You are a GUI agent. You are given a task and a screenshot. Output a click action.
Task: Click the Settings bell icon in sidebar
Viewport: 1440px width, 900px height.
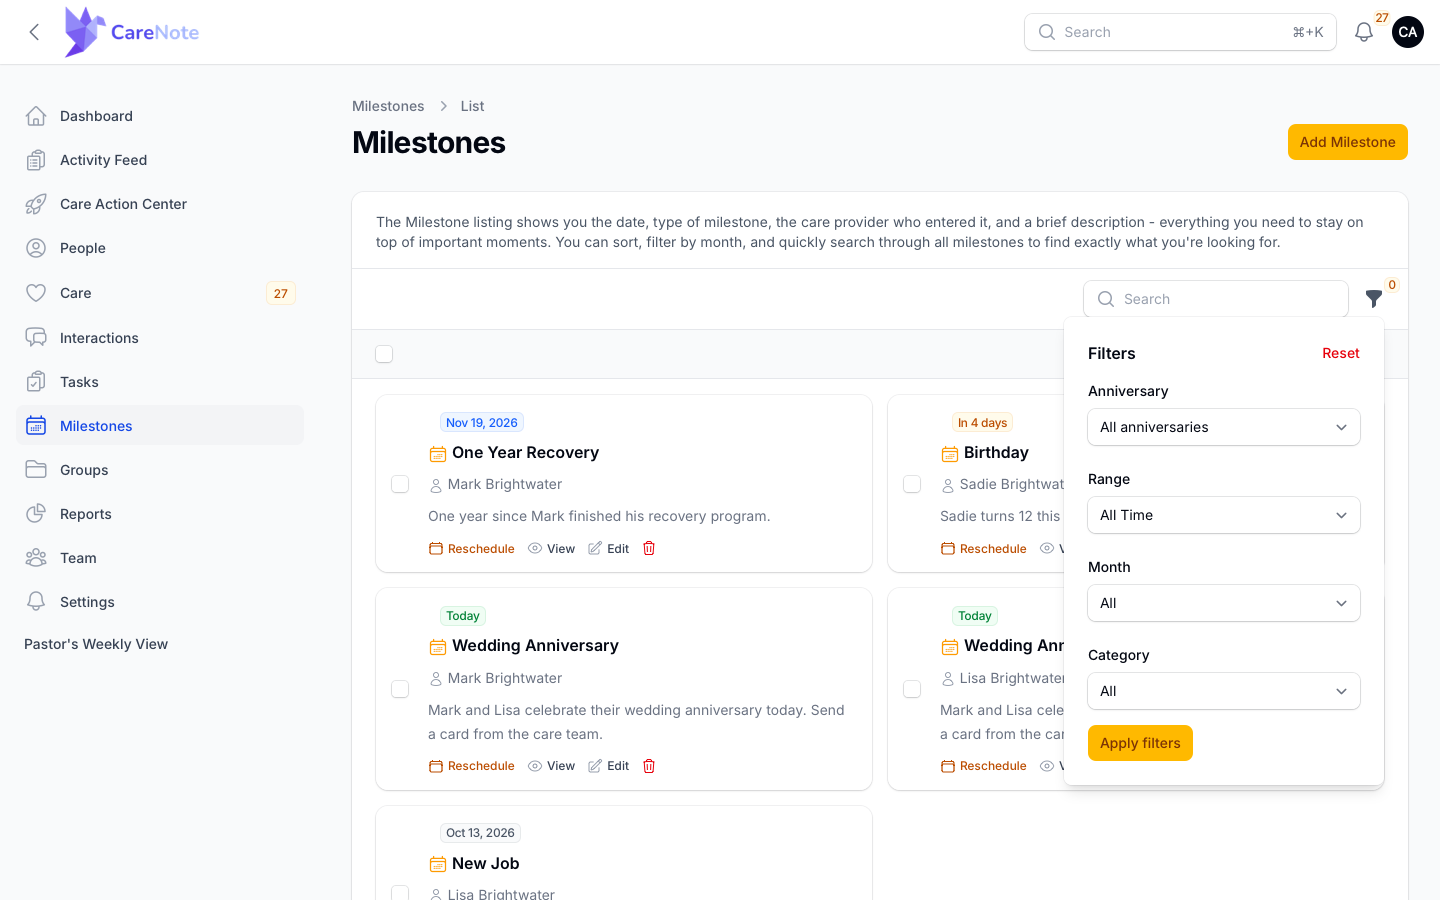point(36,602)
